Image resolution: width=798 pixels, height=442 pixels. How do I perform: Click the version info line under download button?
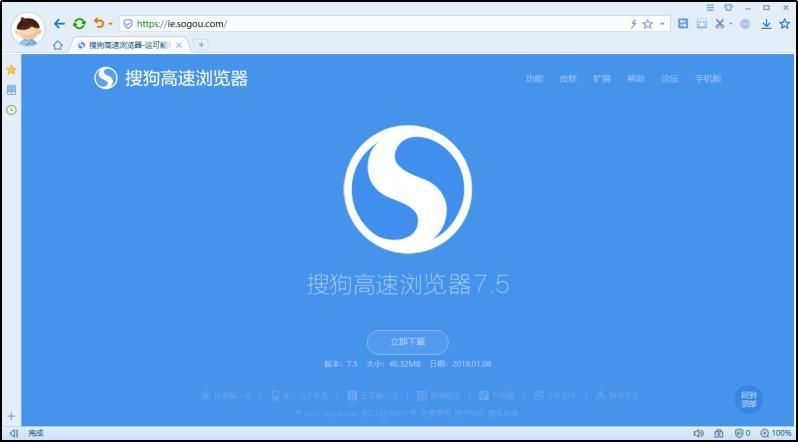408,364
